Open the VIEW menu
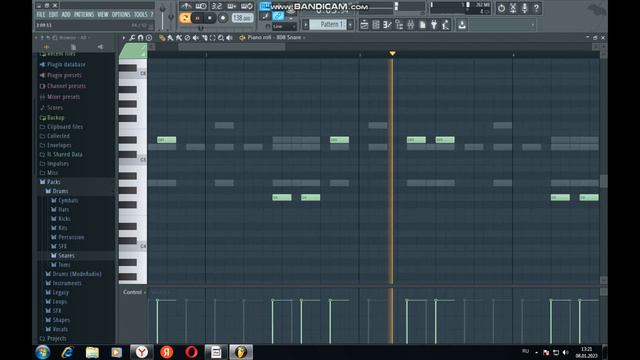The image size is (640, 360). (103, 15)
